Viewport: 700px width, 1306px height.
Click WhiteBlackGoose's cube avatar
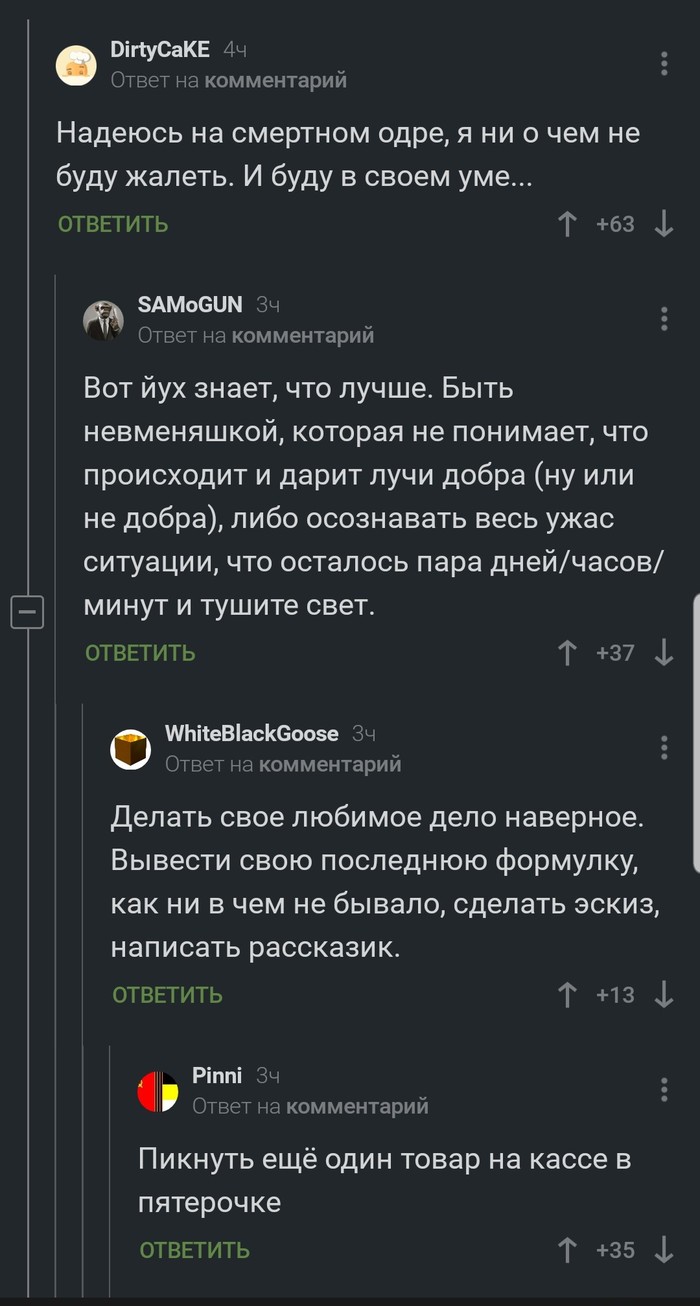tap(131, 748)
